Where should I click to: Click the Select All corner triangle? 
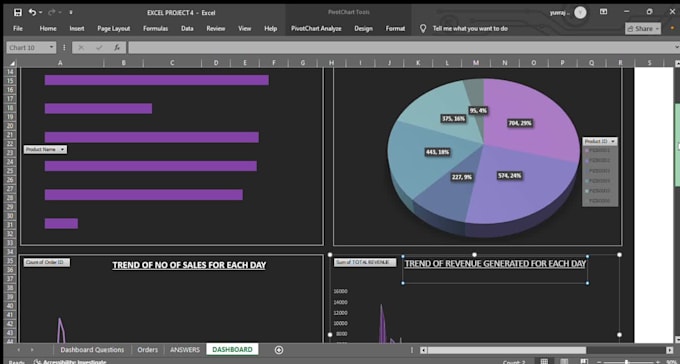coord(12,63)
